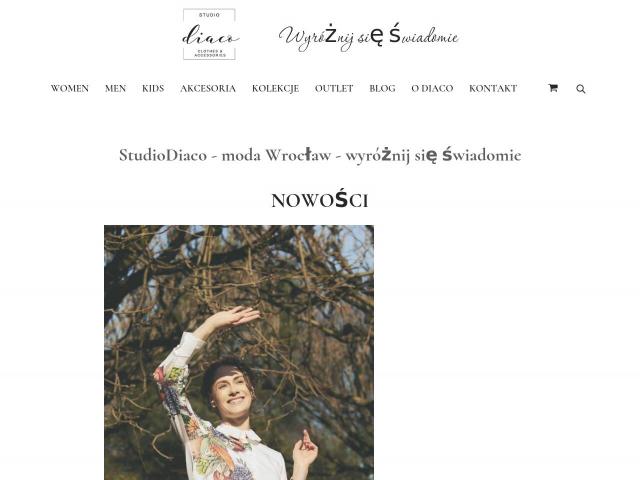Go to the KIDS section

[x=153, y=89]
